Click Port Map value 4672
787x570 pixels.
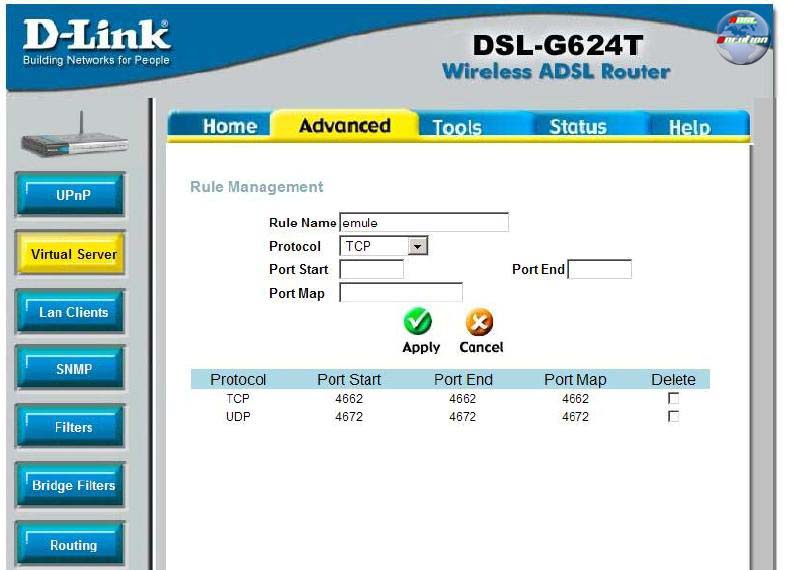point(575,416)
